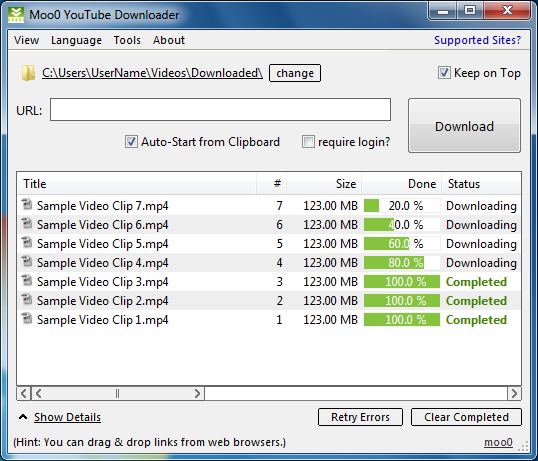
Task: Click file icon of Sample Video Clip 1.mp4
Action: (x=27, y=319)
